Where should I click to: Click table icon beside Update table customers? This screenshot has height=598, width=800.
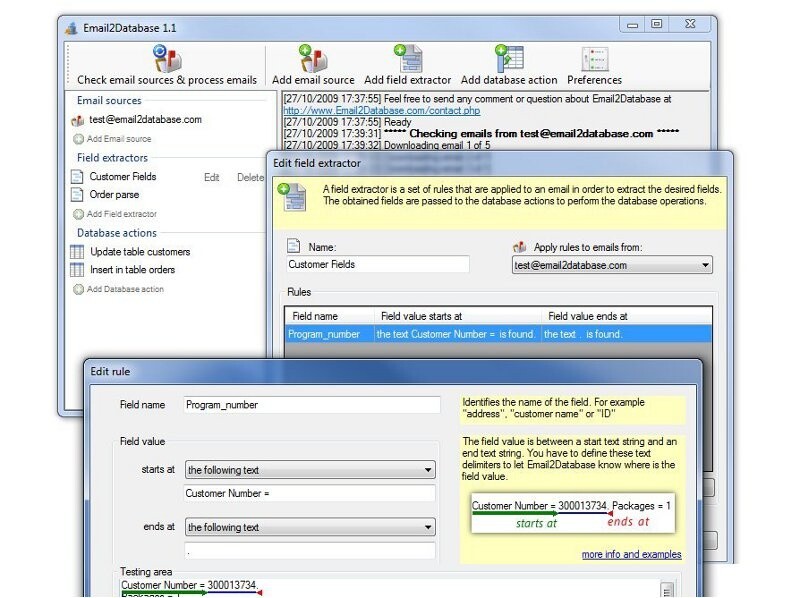point(77,252)
